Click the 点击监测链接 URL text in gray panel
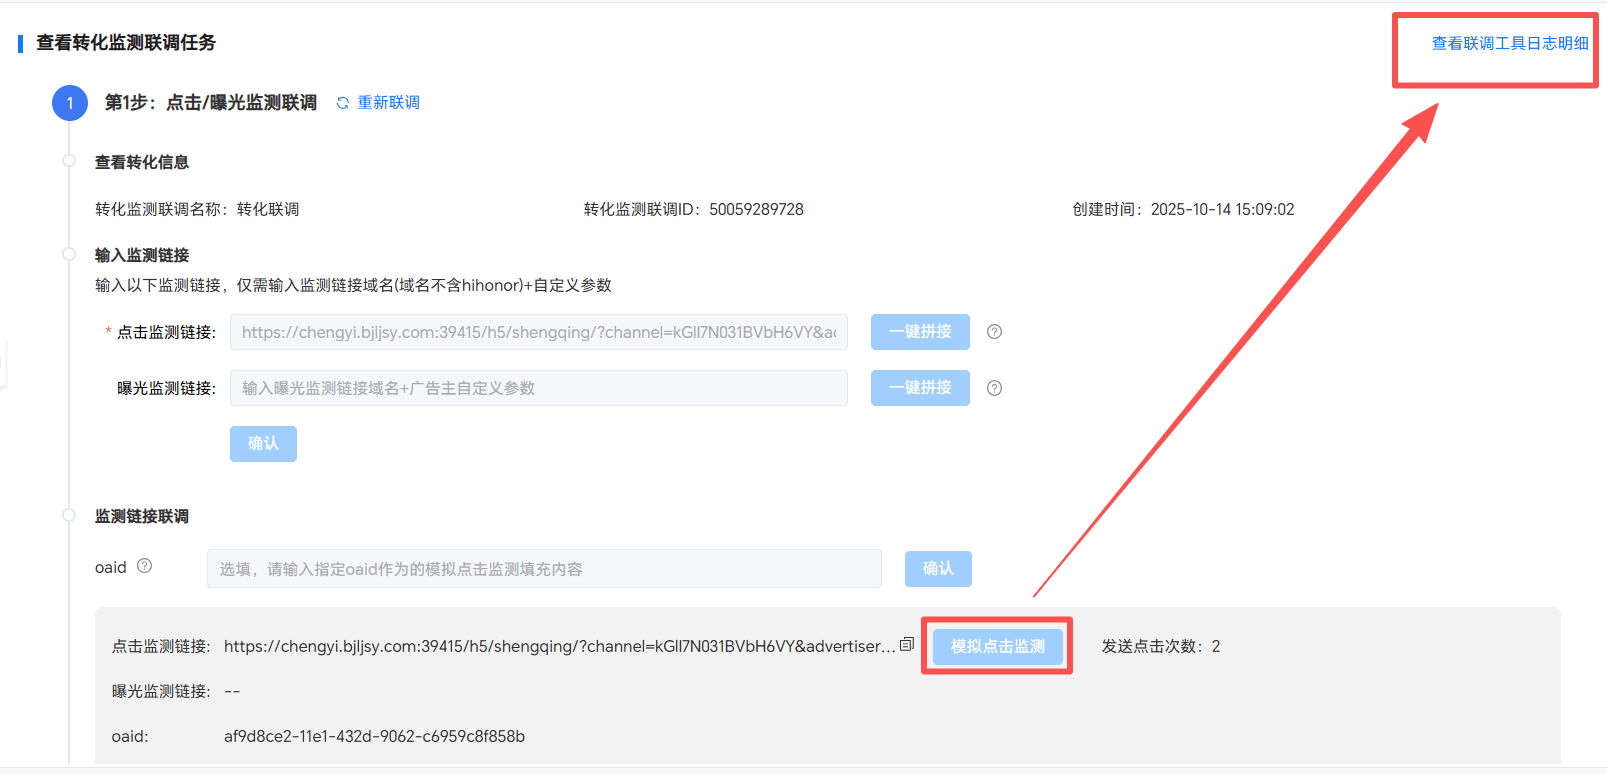 (558, 647)
